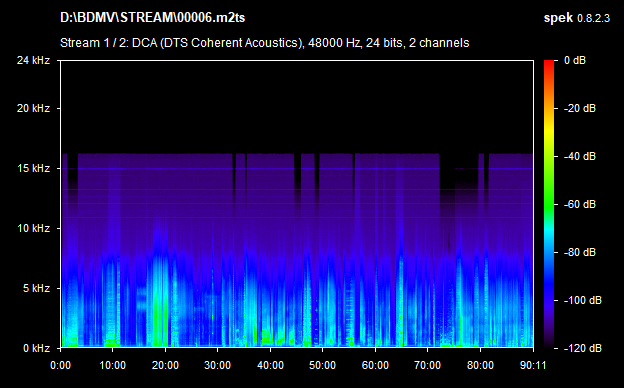Click the -100 dB scale label
Viewport: 624px width, 388px height.
click(x=582, y=300)
